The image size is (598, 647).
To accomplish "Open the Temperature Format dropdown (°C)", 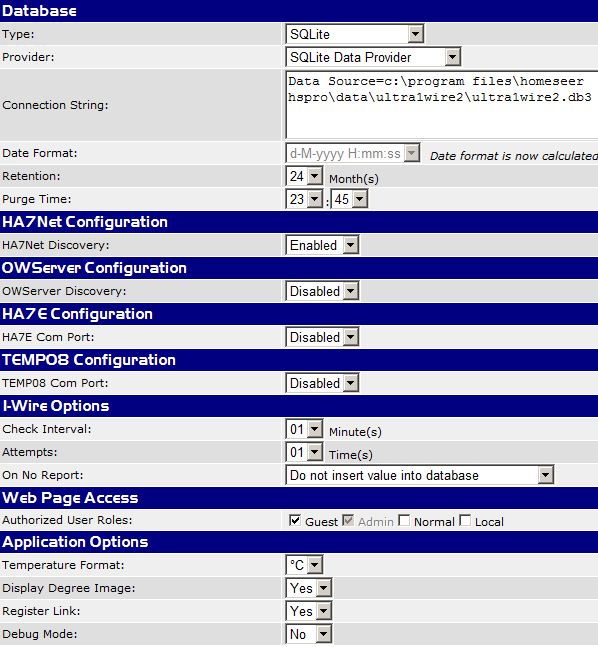I will pyautogui.click(x=304, y=565).
